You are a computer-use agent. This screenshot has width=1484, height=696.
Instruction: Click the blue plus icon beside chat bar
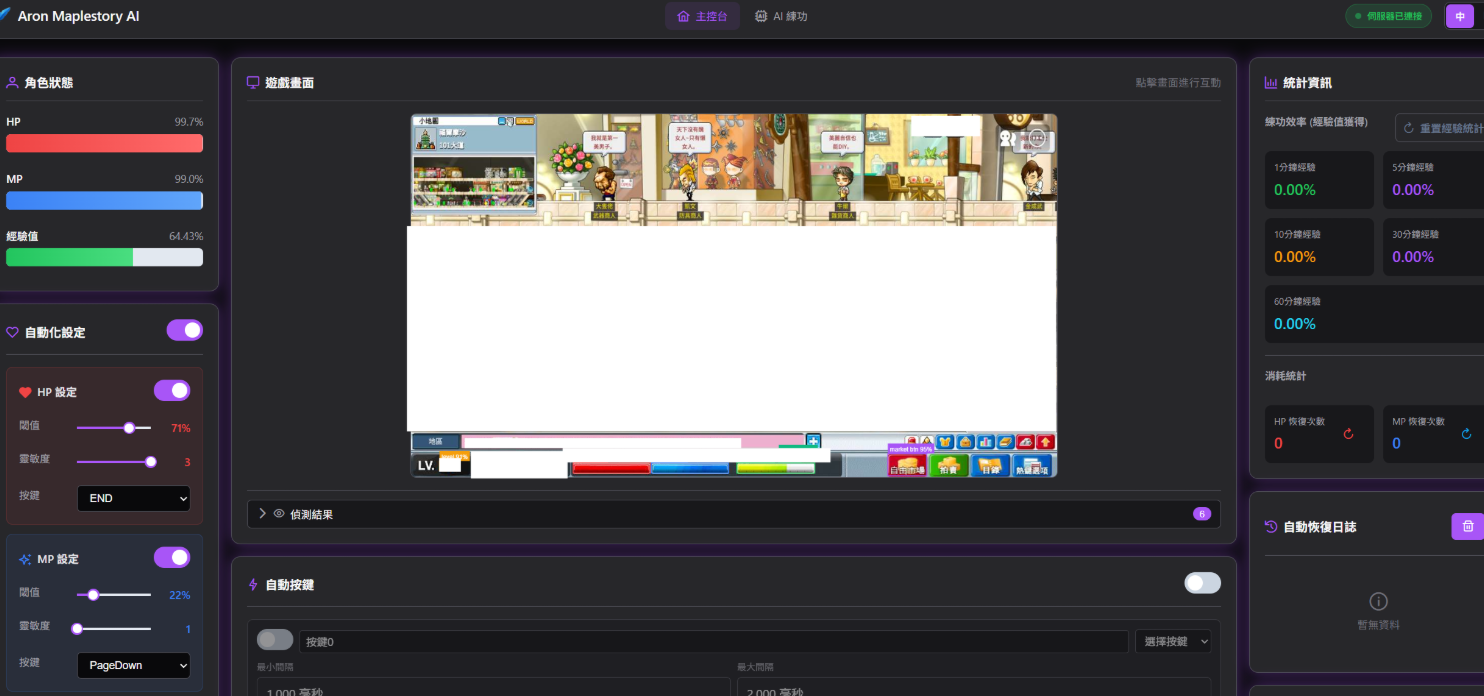pyautogui.click(x=813, y=441)
